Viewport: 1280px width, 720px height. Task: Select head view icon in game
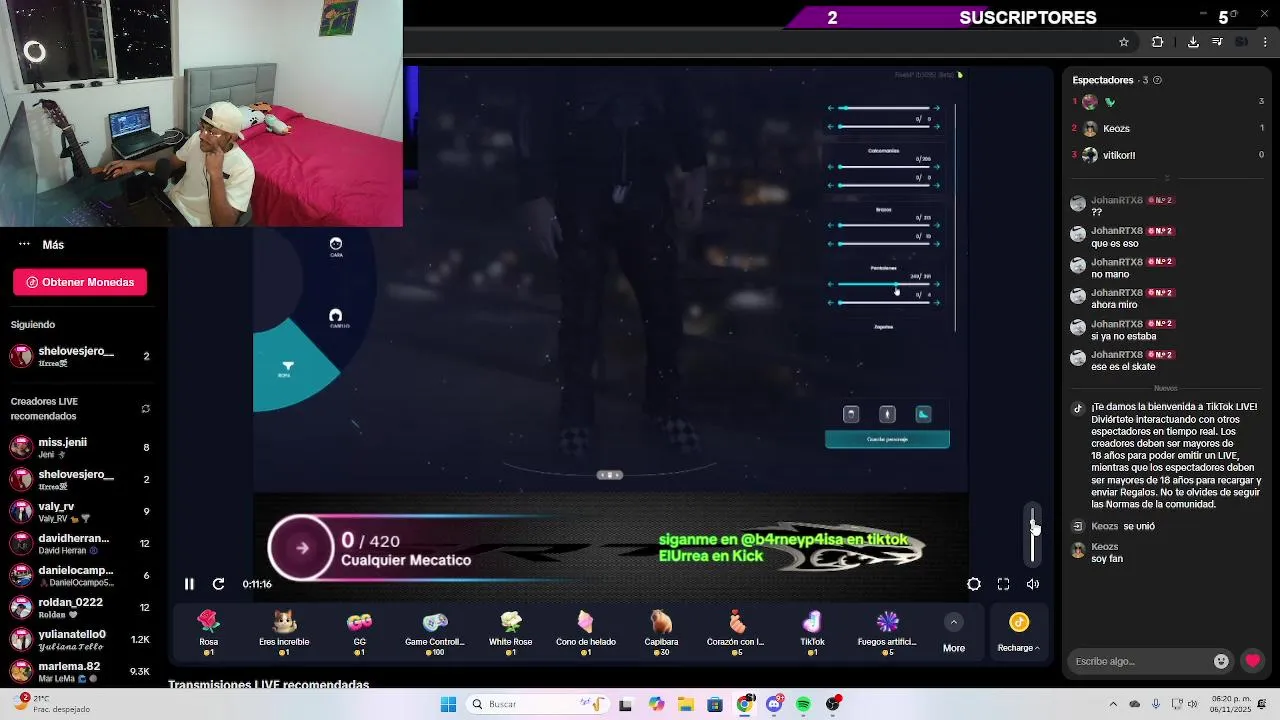click(x=851, y=414)
